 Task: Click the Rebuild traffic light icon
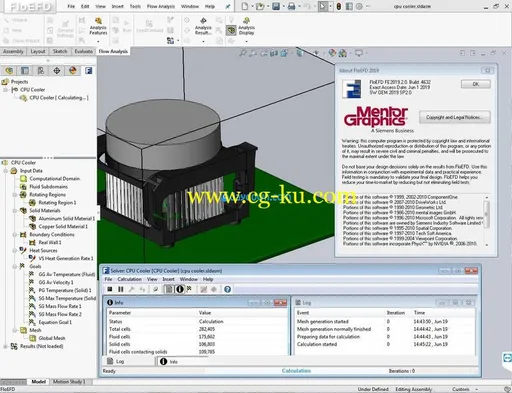click(338, 6)
